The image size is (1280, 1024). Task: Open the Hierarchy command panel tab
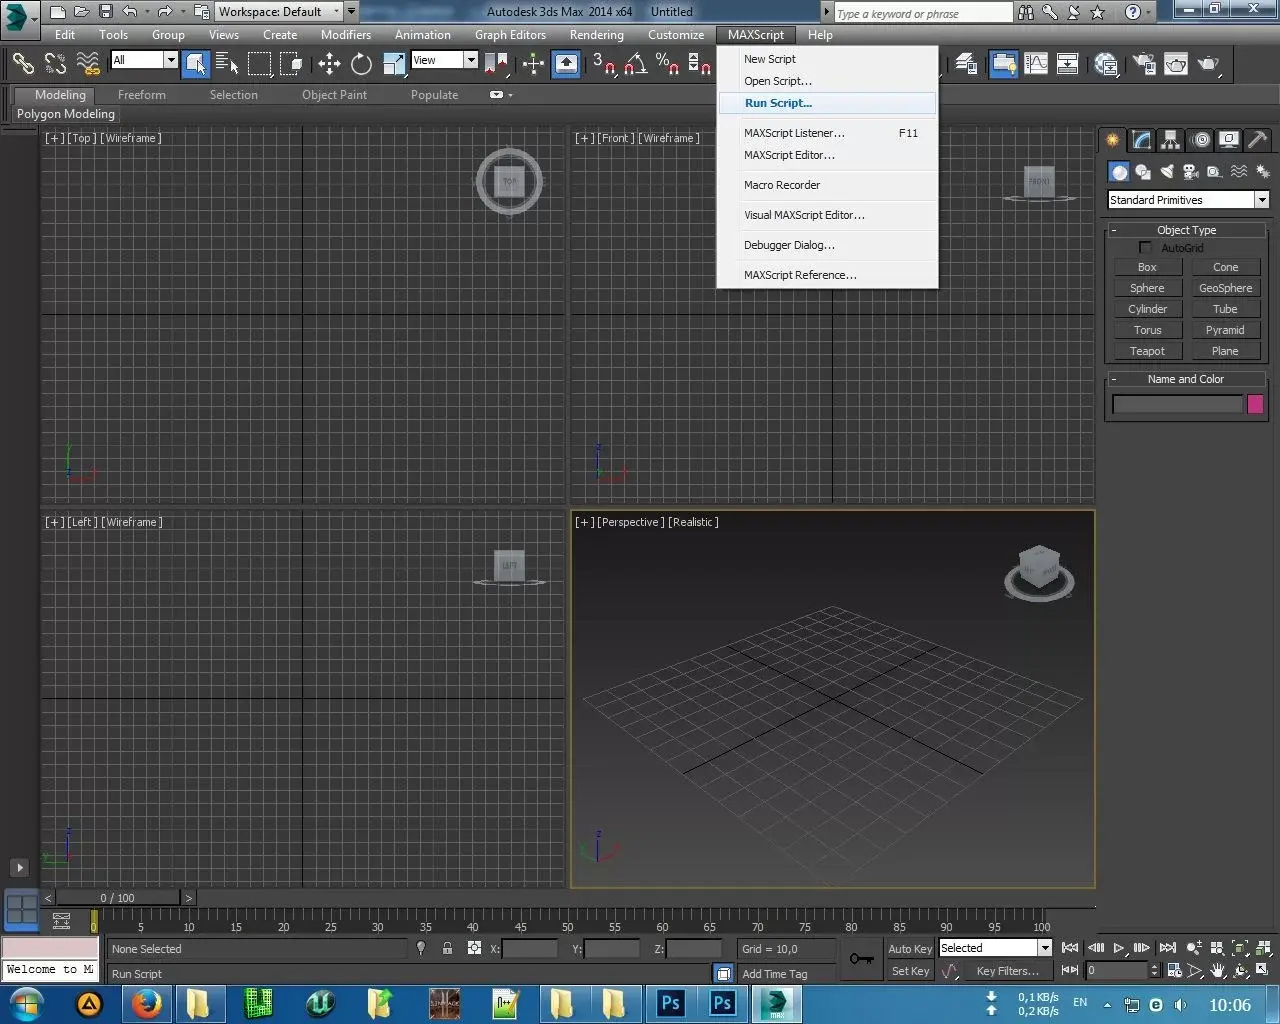1170,140
